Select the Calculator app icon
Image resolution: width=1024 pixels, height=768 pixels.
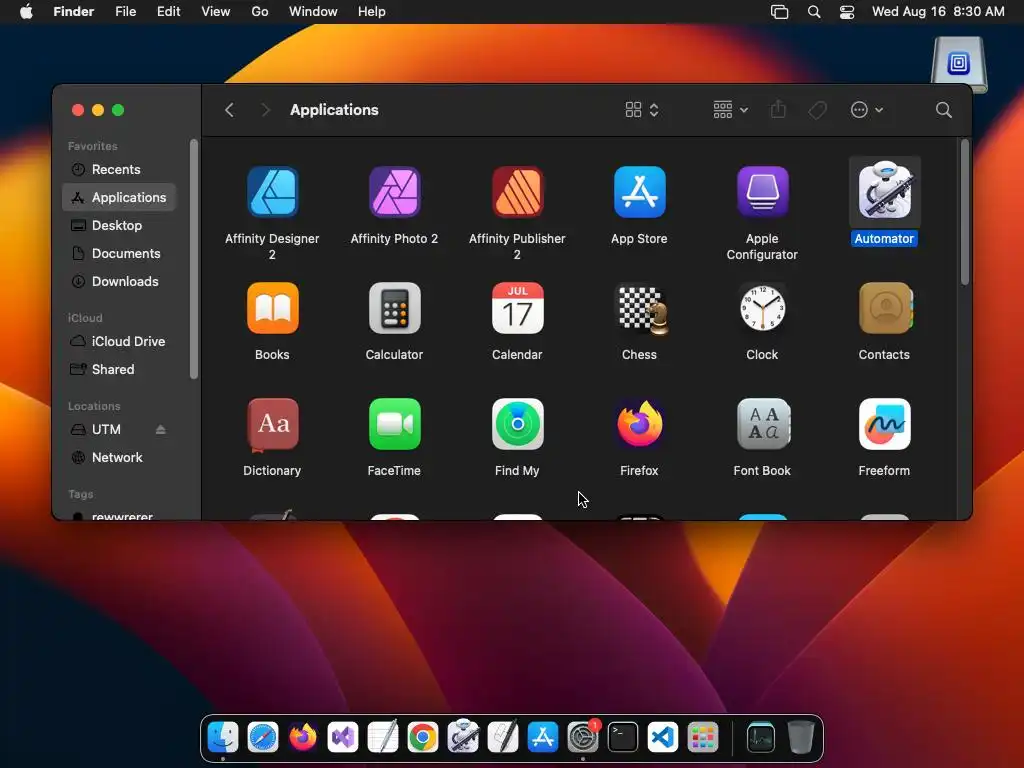[x=394, y=308]
